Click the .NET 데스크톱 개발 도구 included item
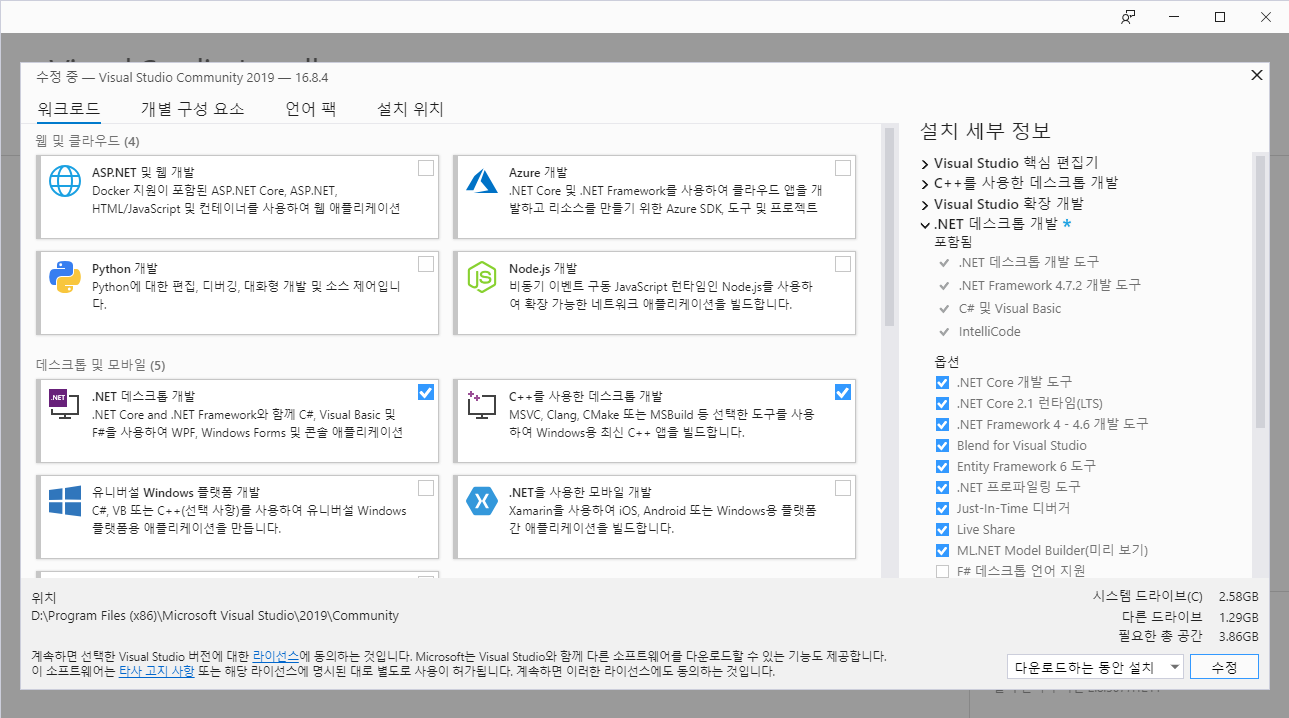Viewport: 1289px width, 718px height. 1028,262
